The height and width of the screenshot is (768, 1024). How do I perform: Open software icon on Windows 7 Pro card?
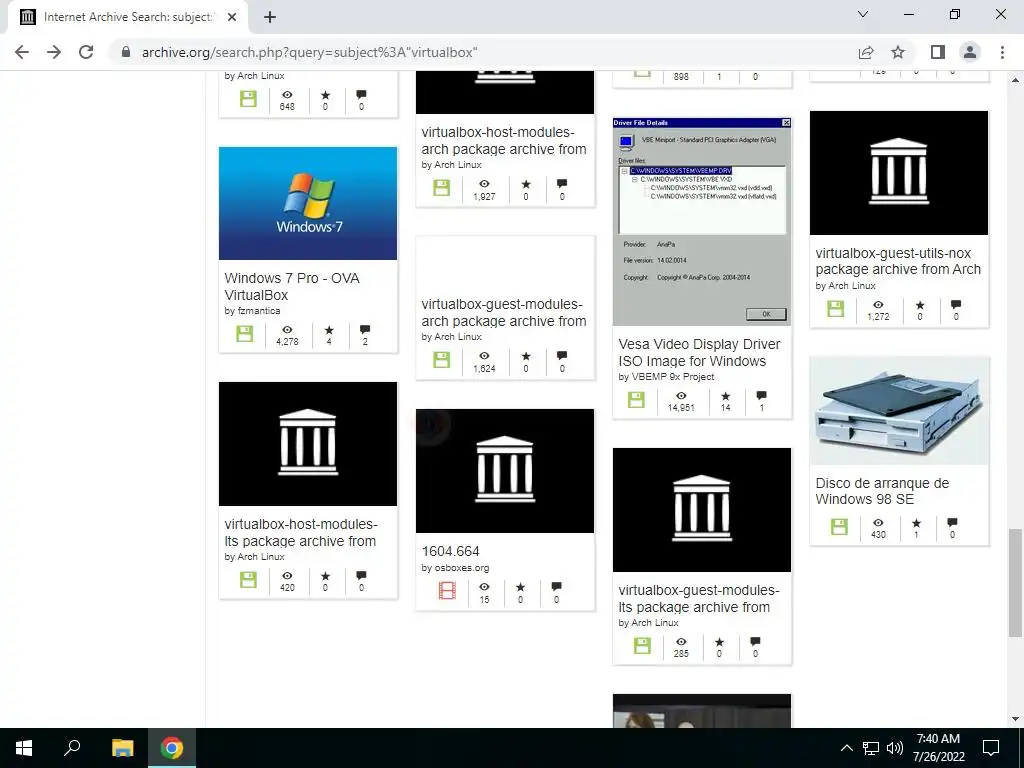245,334
